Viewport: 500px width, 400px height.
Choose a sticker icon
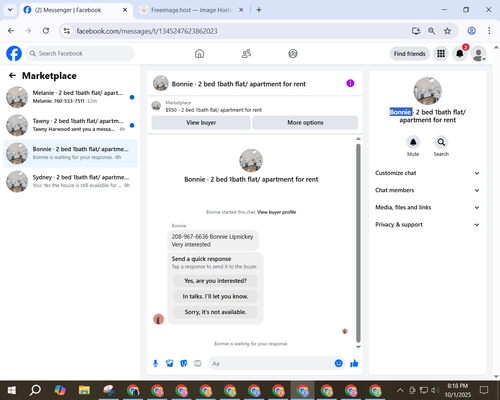(x=183, y=363)
